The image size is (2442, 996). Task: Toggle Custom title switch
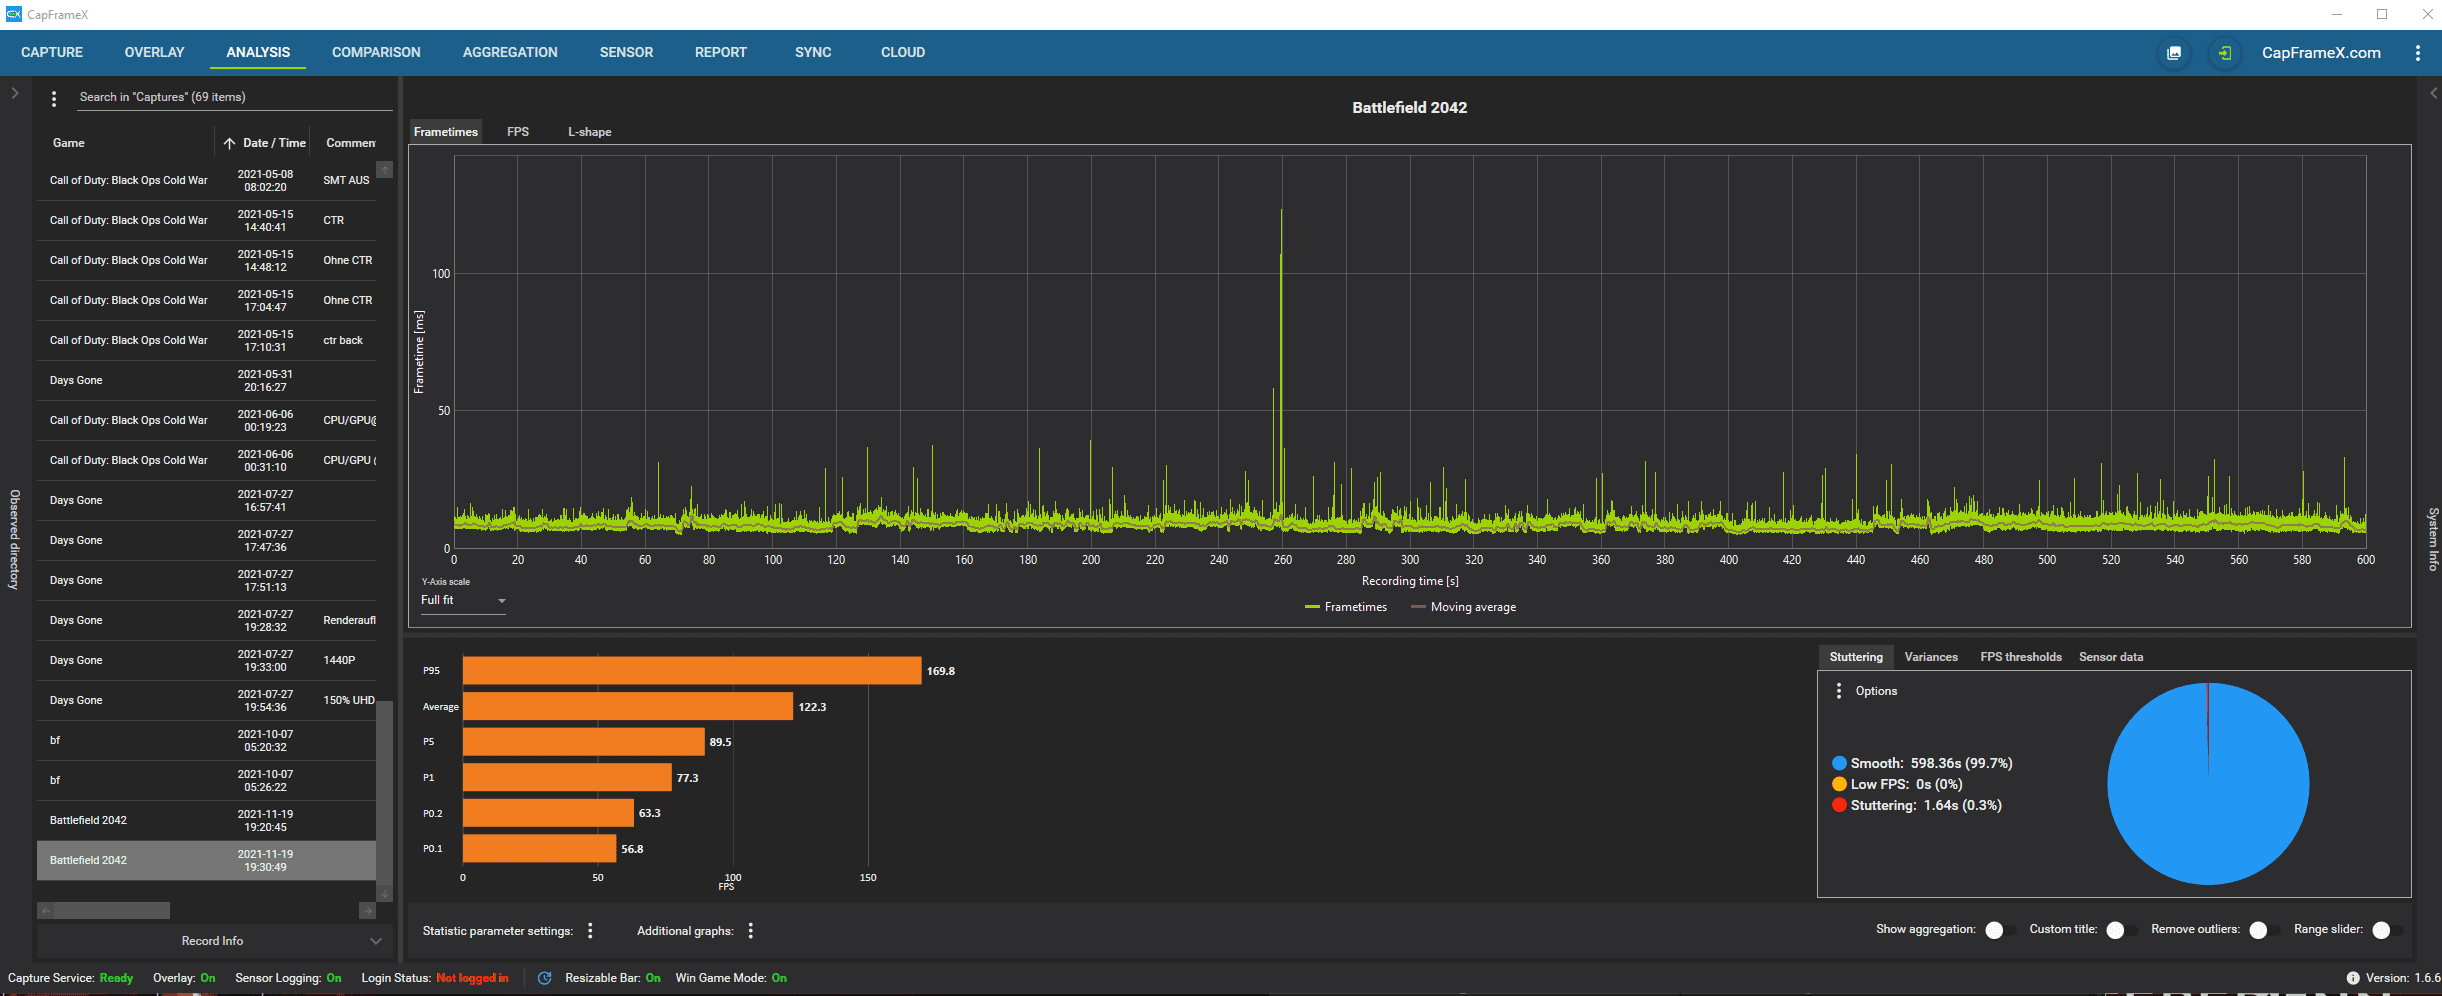(x=2120, y=930)
